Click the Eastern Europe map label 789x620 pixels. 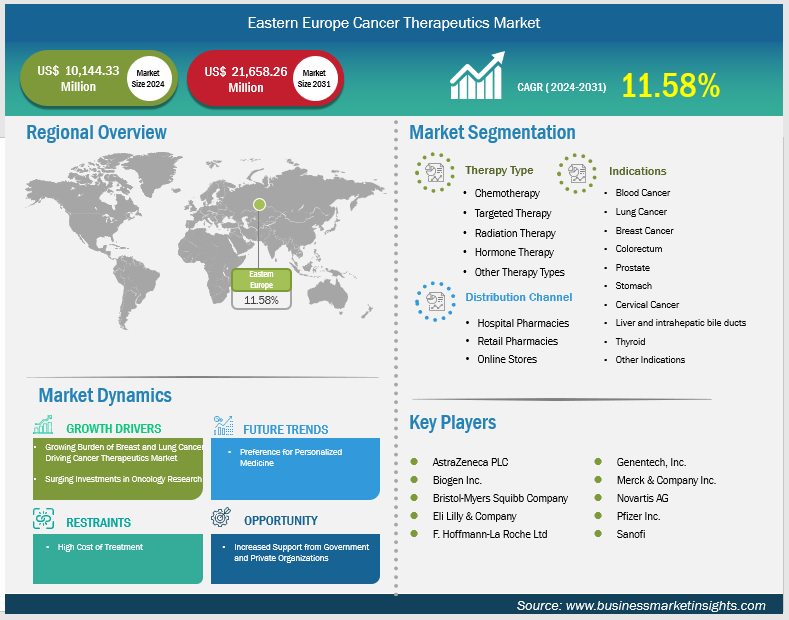(x=261, y=279)
